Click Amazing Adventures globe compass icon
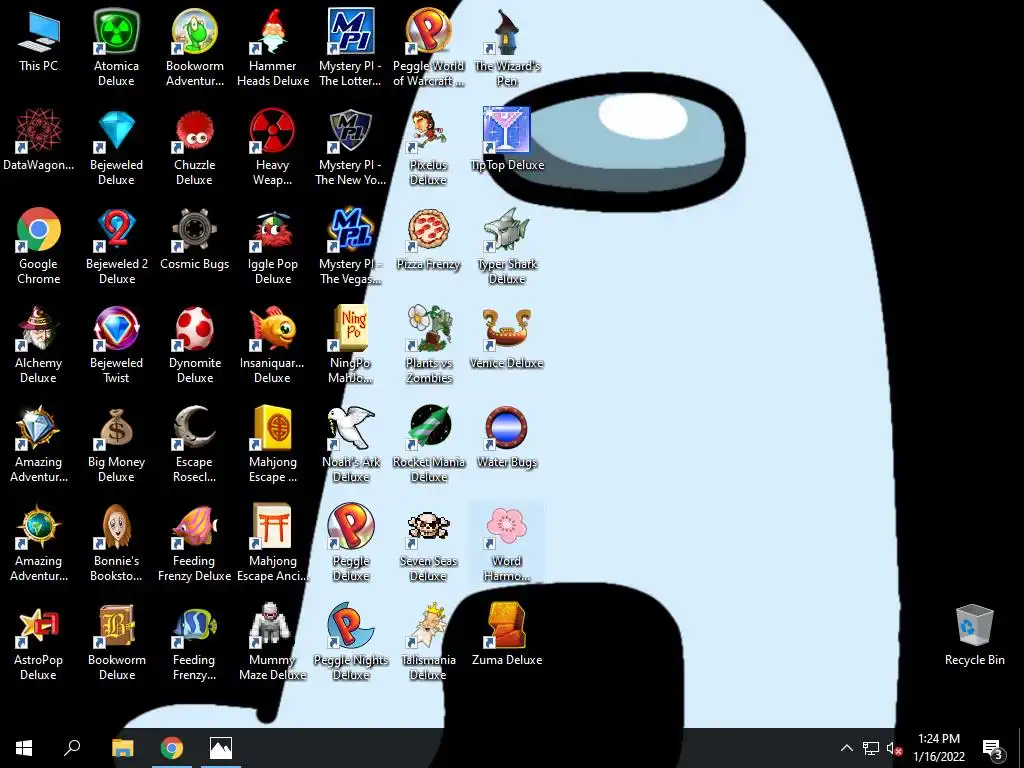 [39, 526]
